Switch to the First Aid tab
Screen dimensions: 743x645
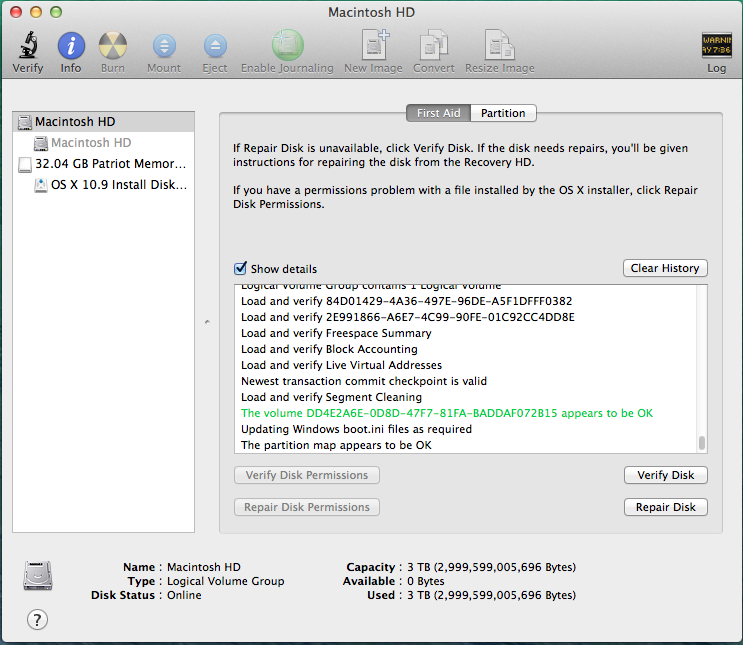click(438, 113)
